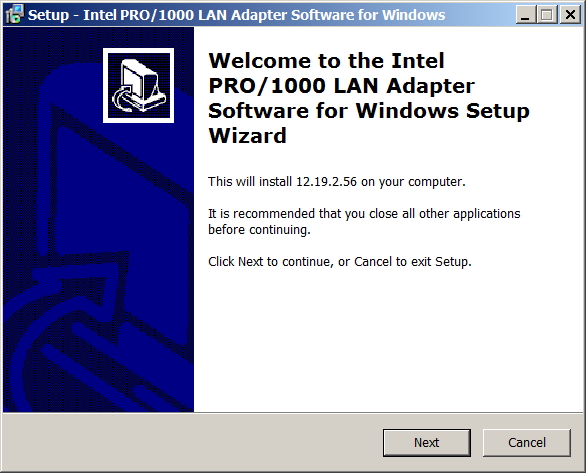
Task: Click the Next button to continue setup
Action: tap(426, 442)
